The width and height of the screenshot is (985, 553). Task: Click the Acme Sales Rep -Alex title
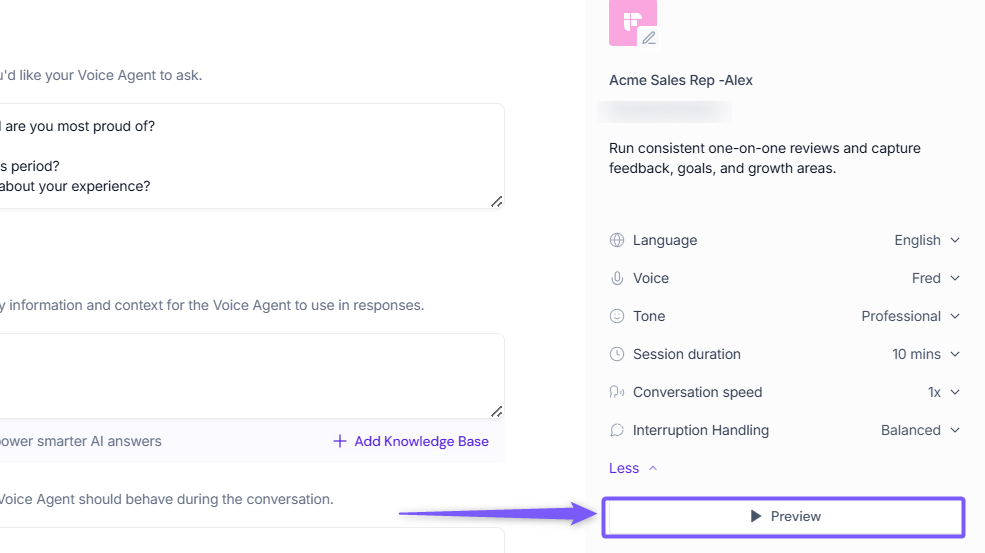click(680, 80)
